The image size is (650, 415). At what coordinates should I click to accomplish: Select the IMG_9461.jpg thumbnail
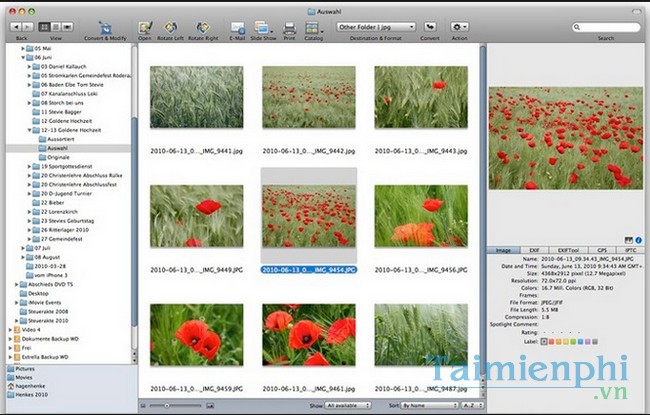click(309, 335)
